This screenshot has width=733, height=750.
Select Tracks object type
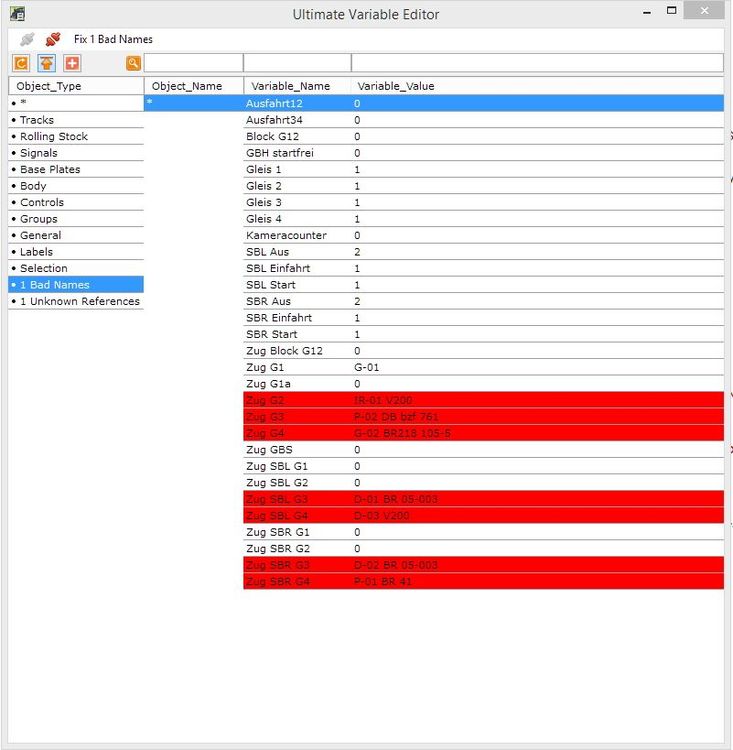(76, 120)
